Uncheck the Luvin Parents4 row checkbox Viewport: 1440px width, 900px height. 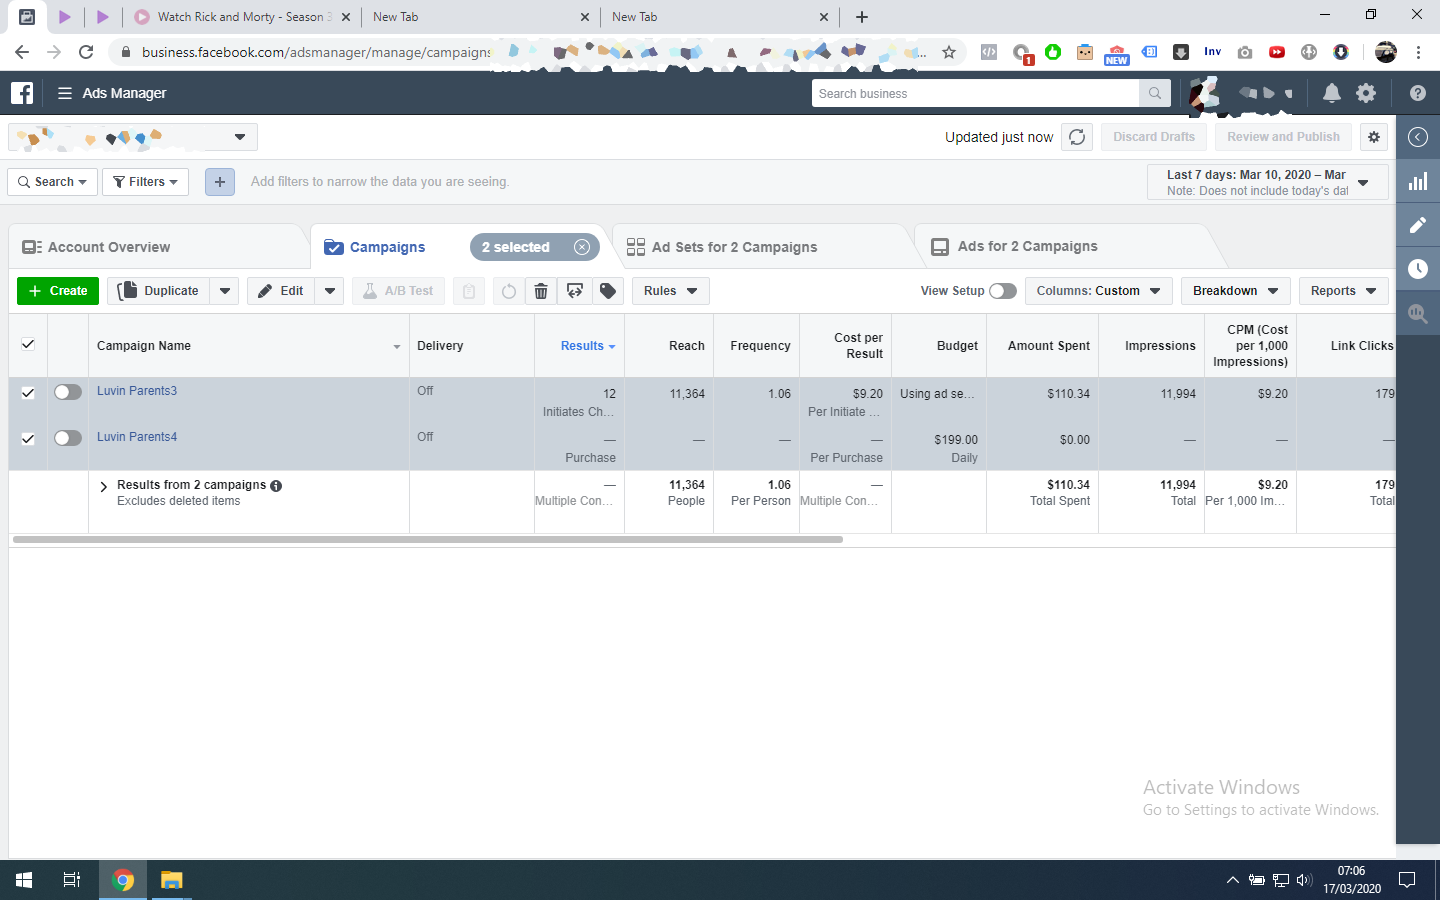28,439
